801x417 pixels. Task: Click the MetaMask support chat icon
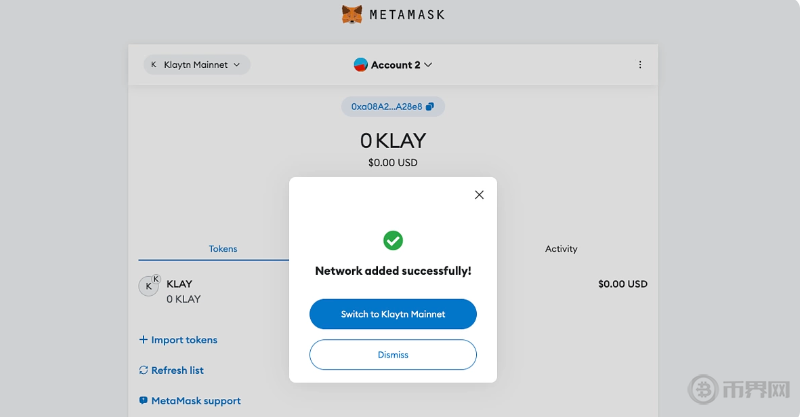143,401
